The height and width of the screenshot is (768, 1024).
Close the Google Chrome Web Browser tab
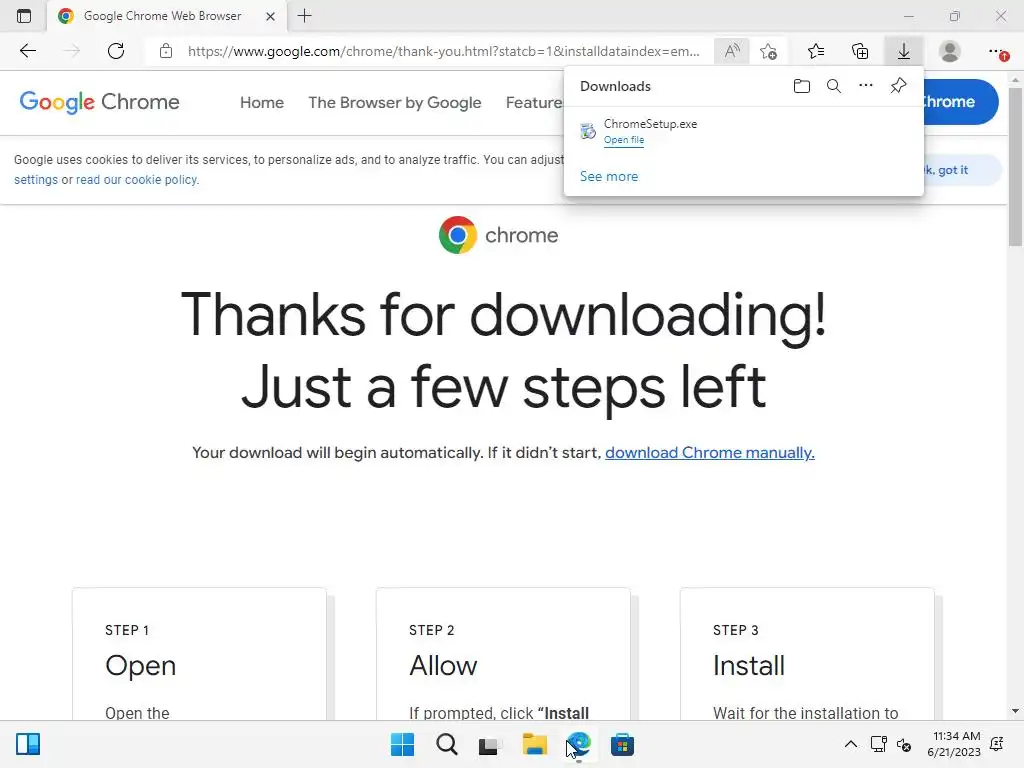(x=270, y=16)
